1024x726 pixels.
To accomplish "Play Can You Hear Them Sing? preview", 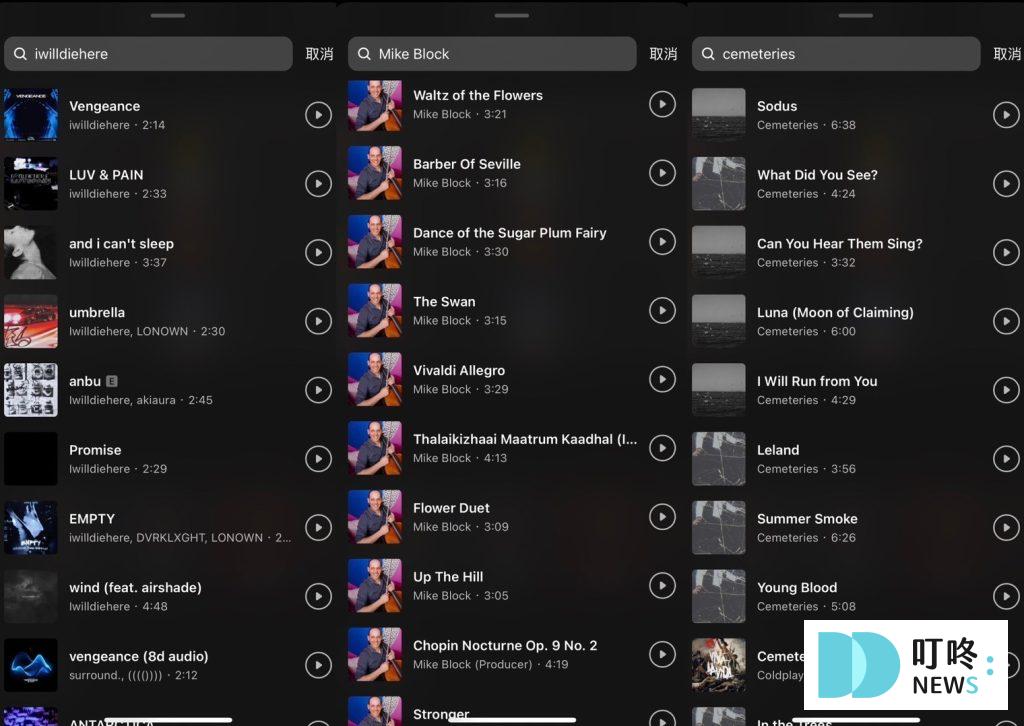I will 1006,253.
